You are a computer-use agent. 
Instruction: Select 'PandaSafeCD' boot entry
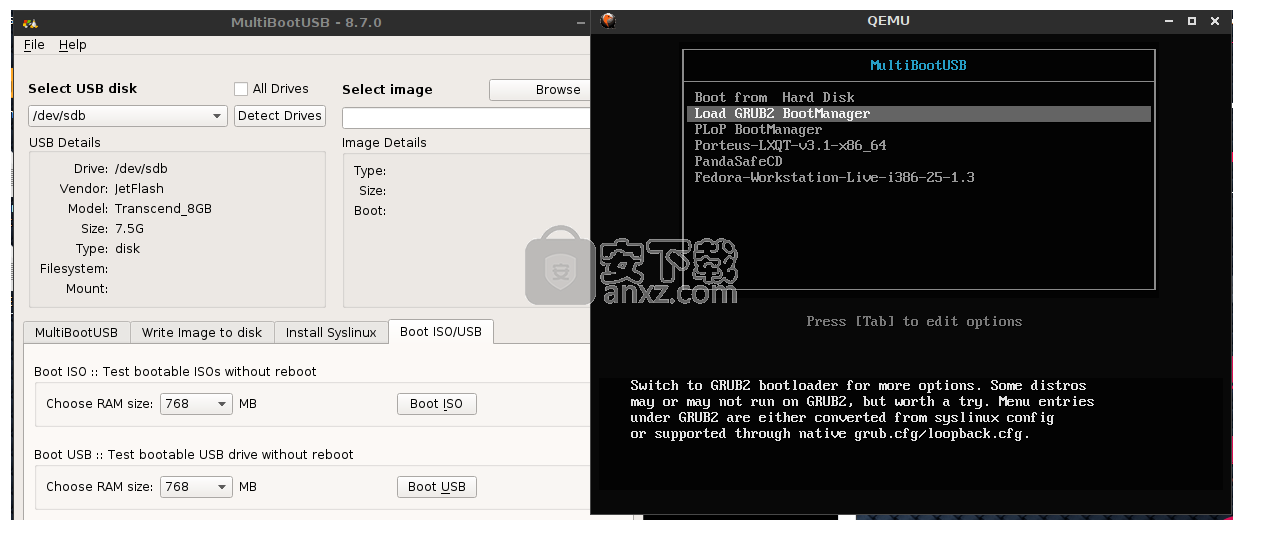click(738, 162)
